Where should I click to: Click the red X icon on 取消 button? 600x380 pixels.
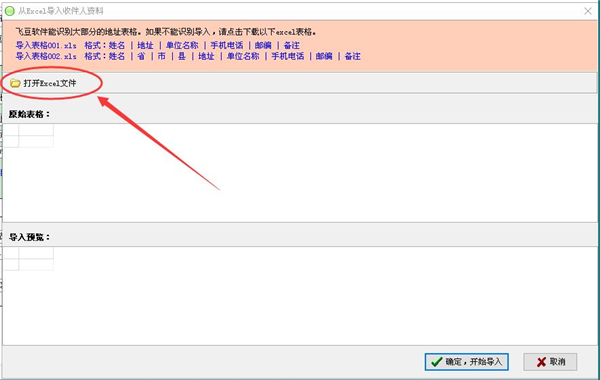pyautogui.click(x=541, y=362)
